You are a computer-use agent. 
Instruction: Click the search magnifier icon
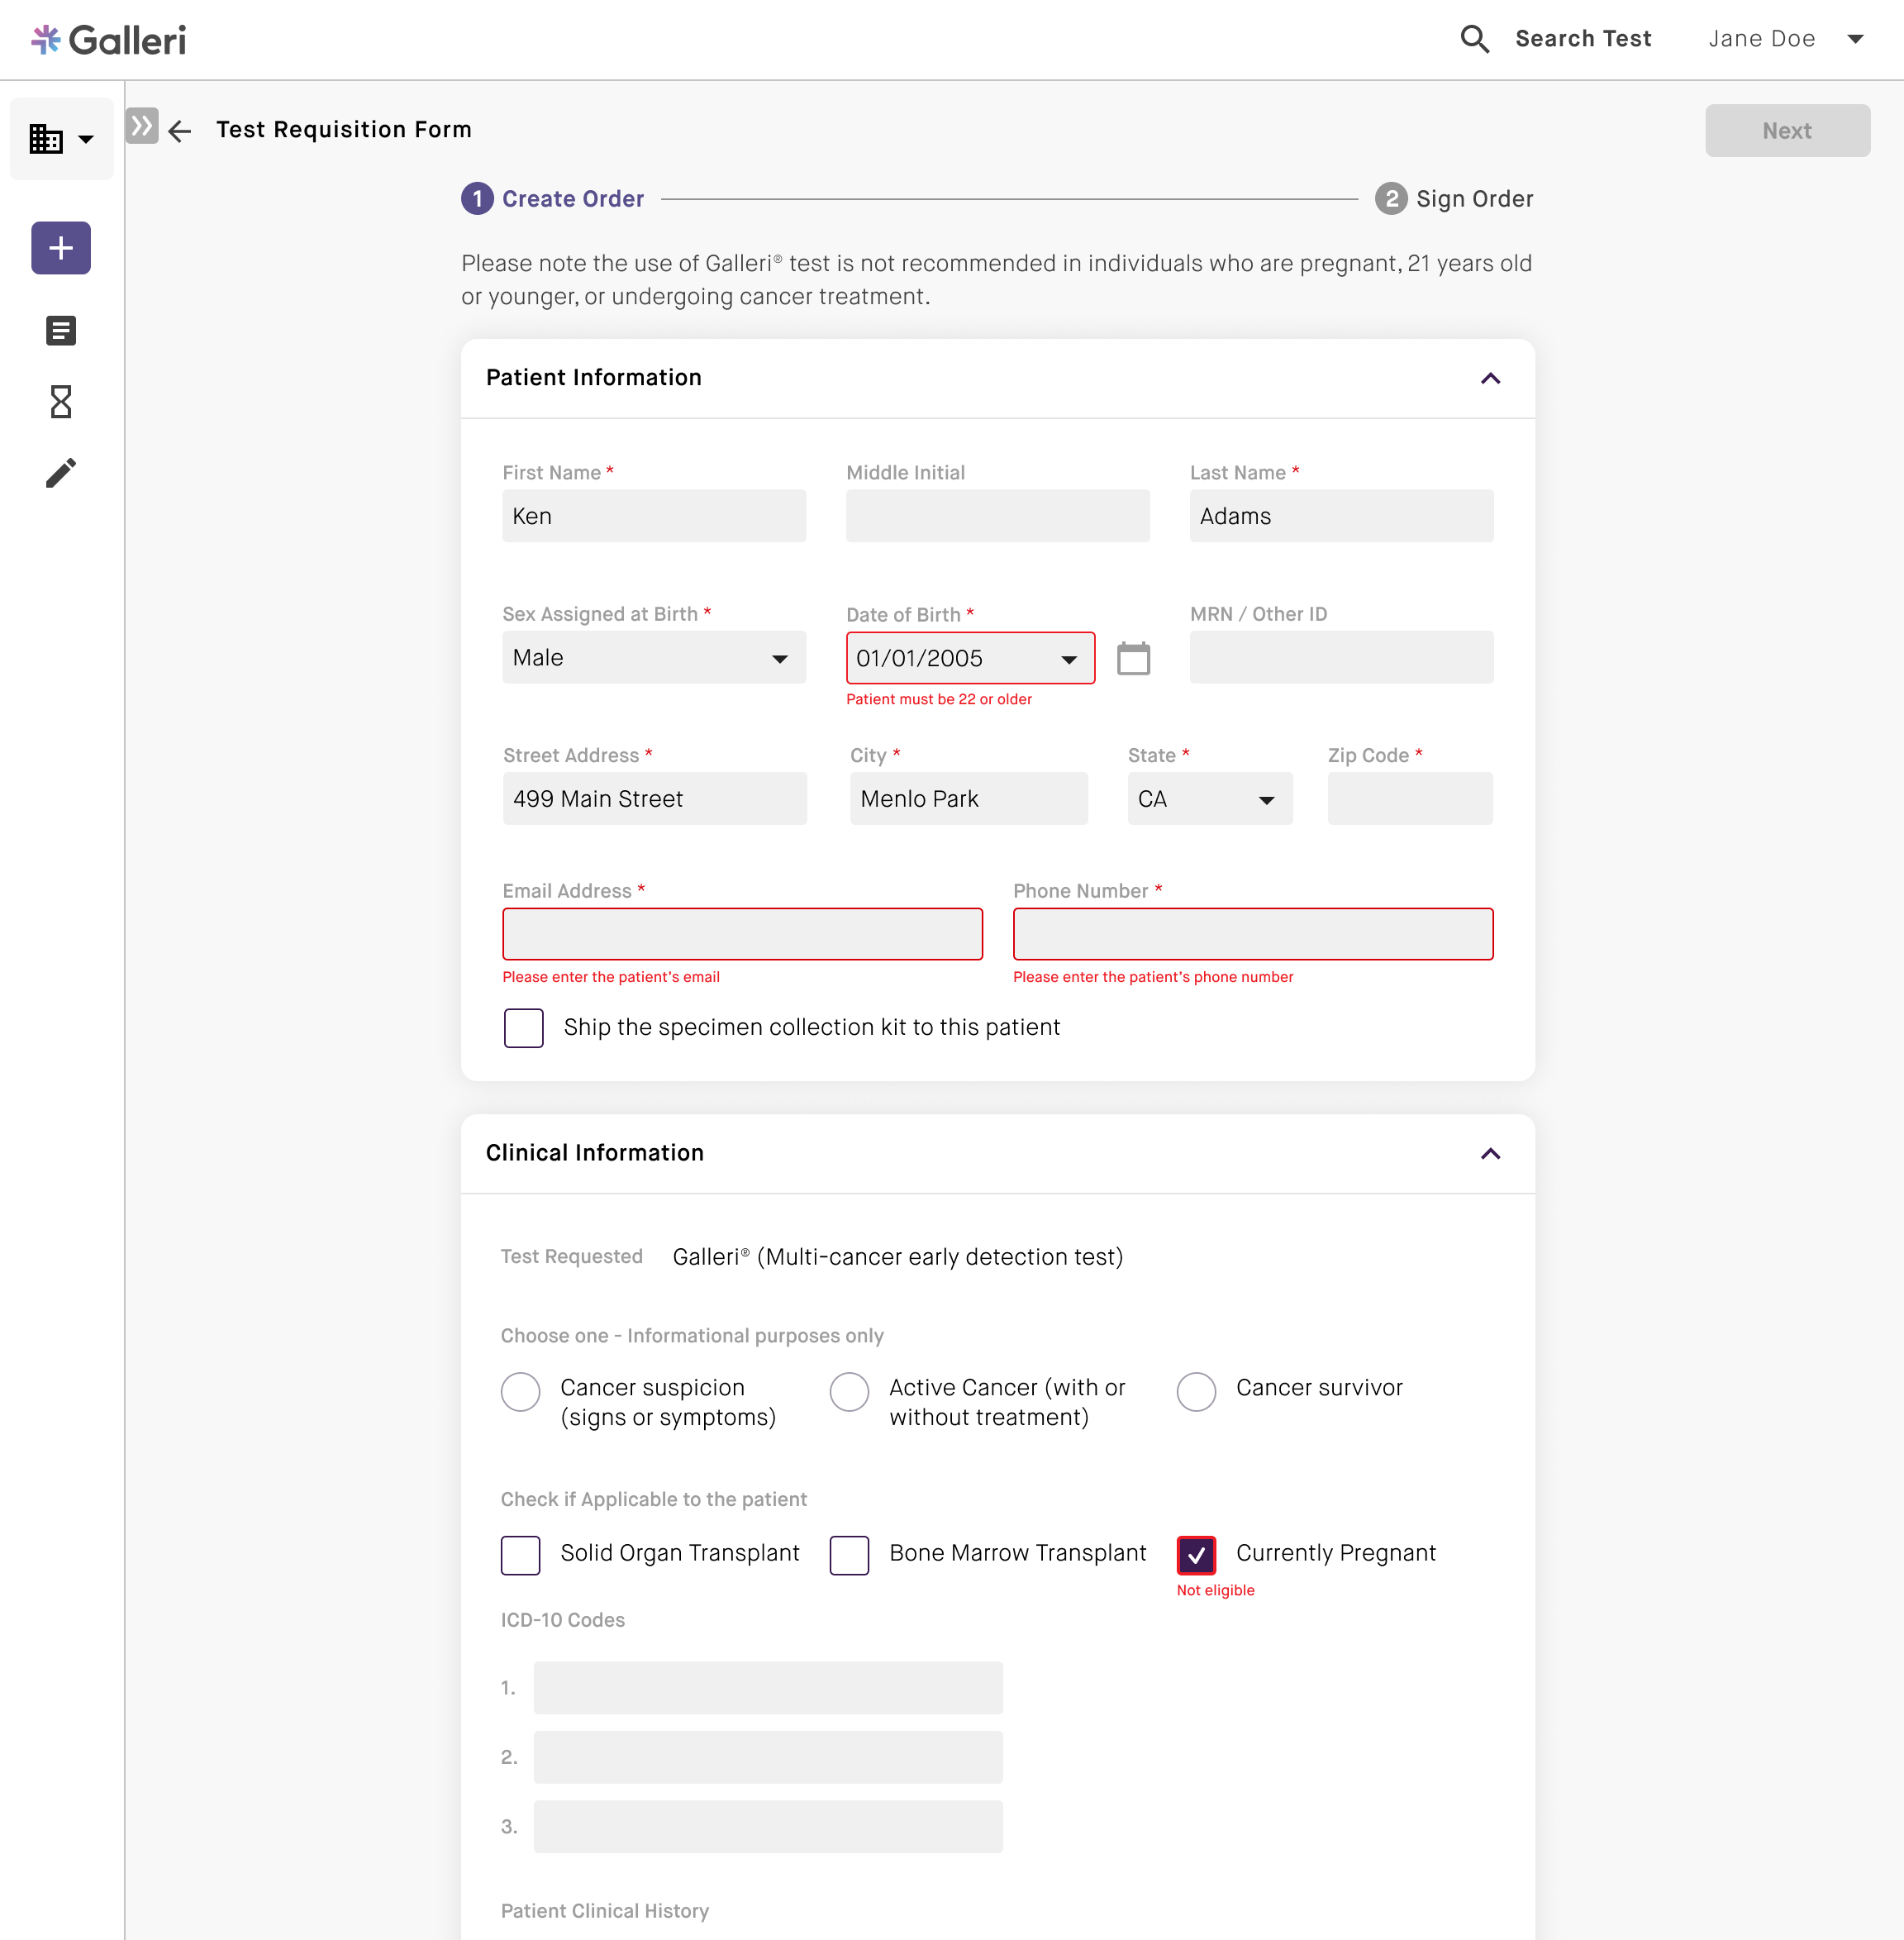[x=1474, y=38]
